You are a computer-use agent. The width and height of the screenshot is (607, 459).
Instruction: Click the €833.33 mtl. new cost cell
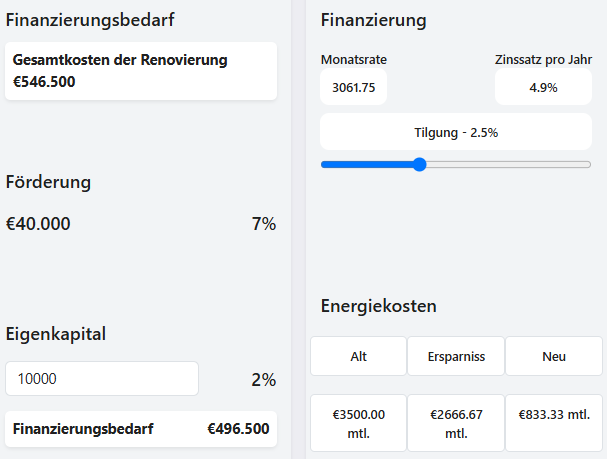553,415
